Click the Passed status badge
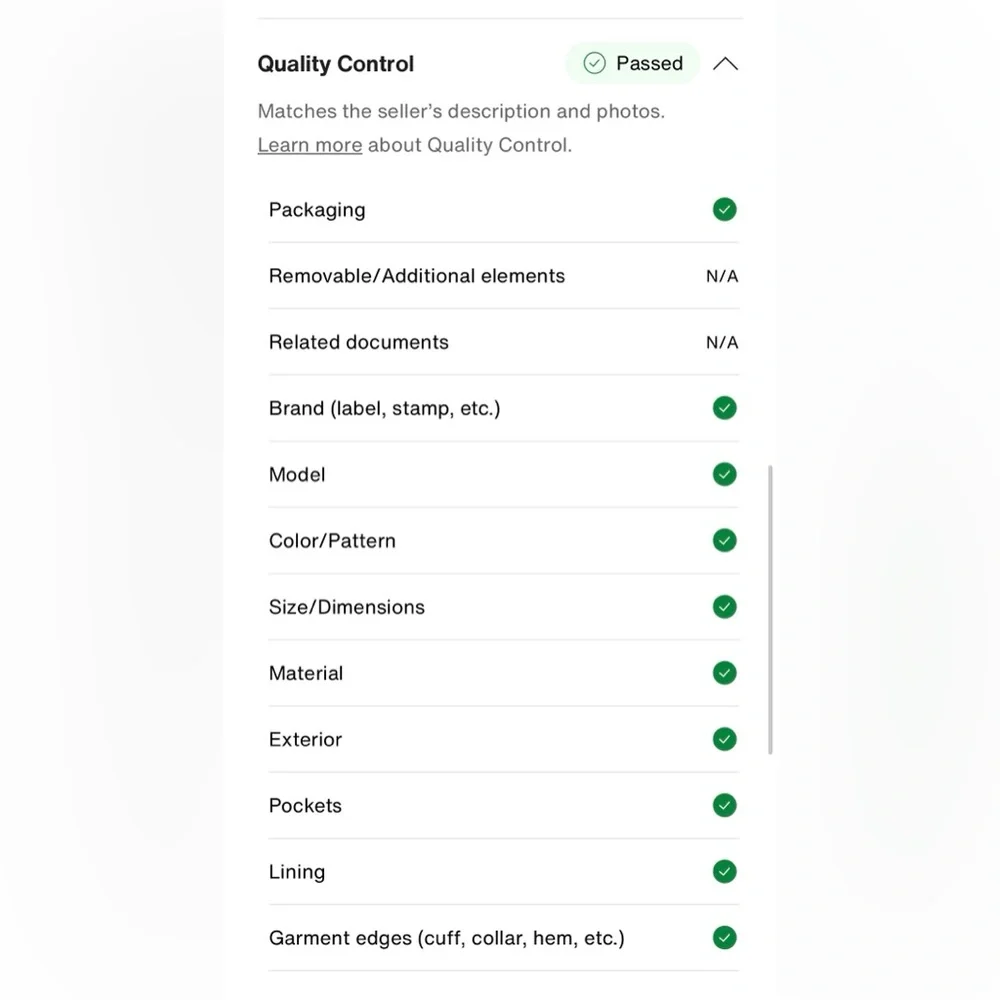The height and width of the screenshot is (1000, 1000). (x=633, y=64)
